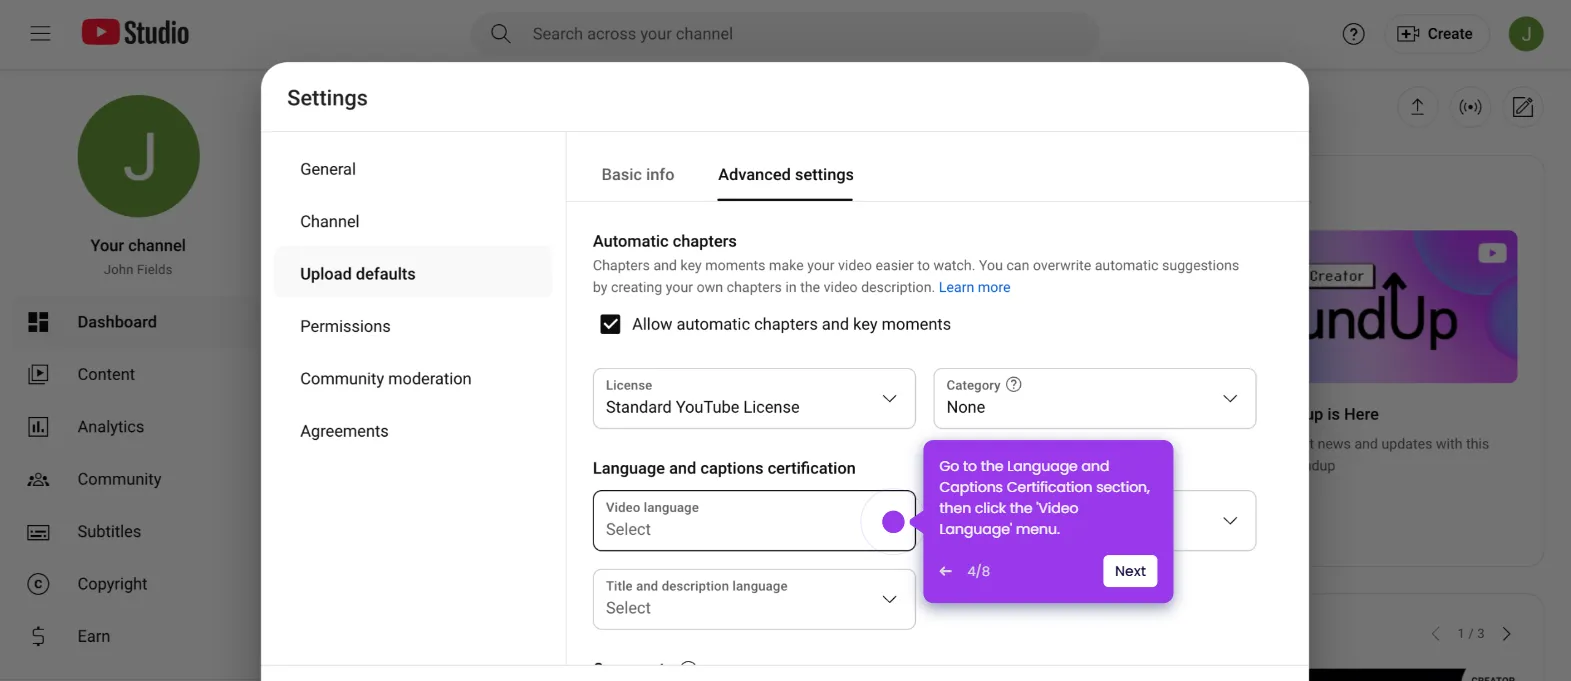Click the YouTube icon on Creator Roundup thumbnail
The width and height of the screenshot is (1571, 681).
[x=1493, y=253]
